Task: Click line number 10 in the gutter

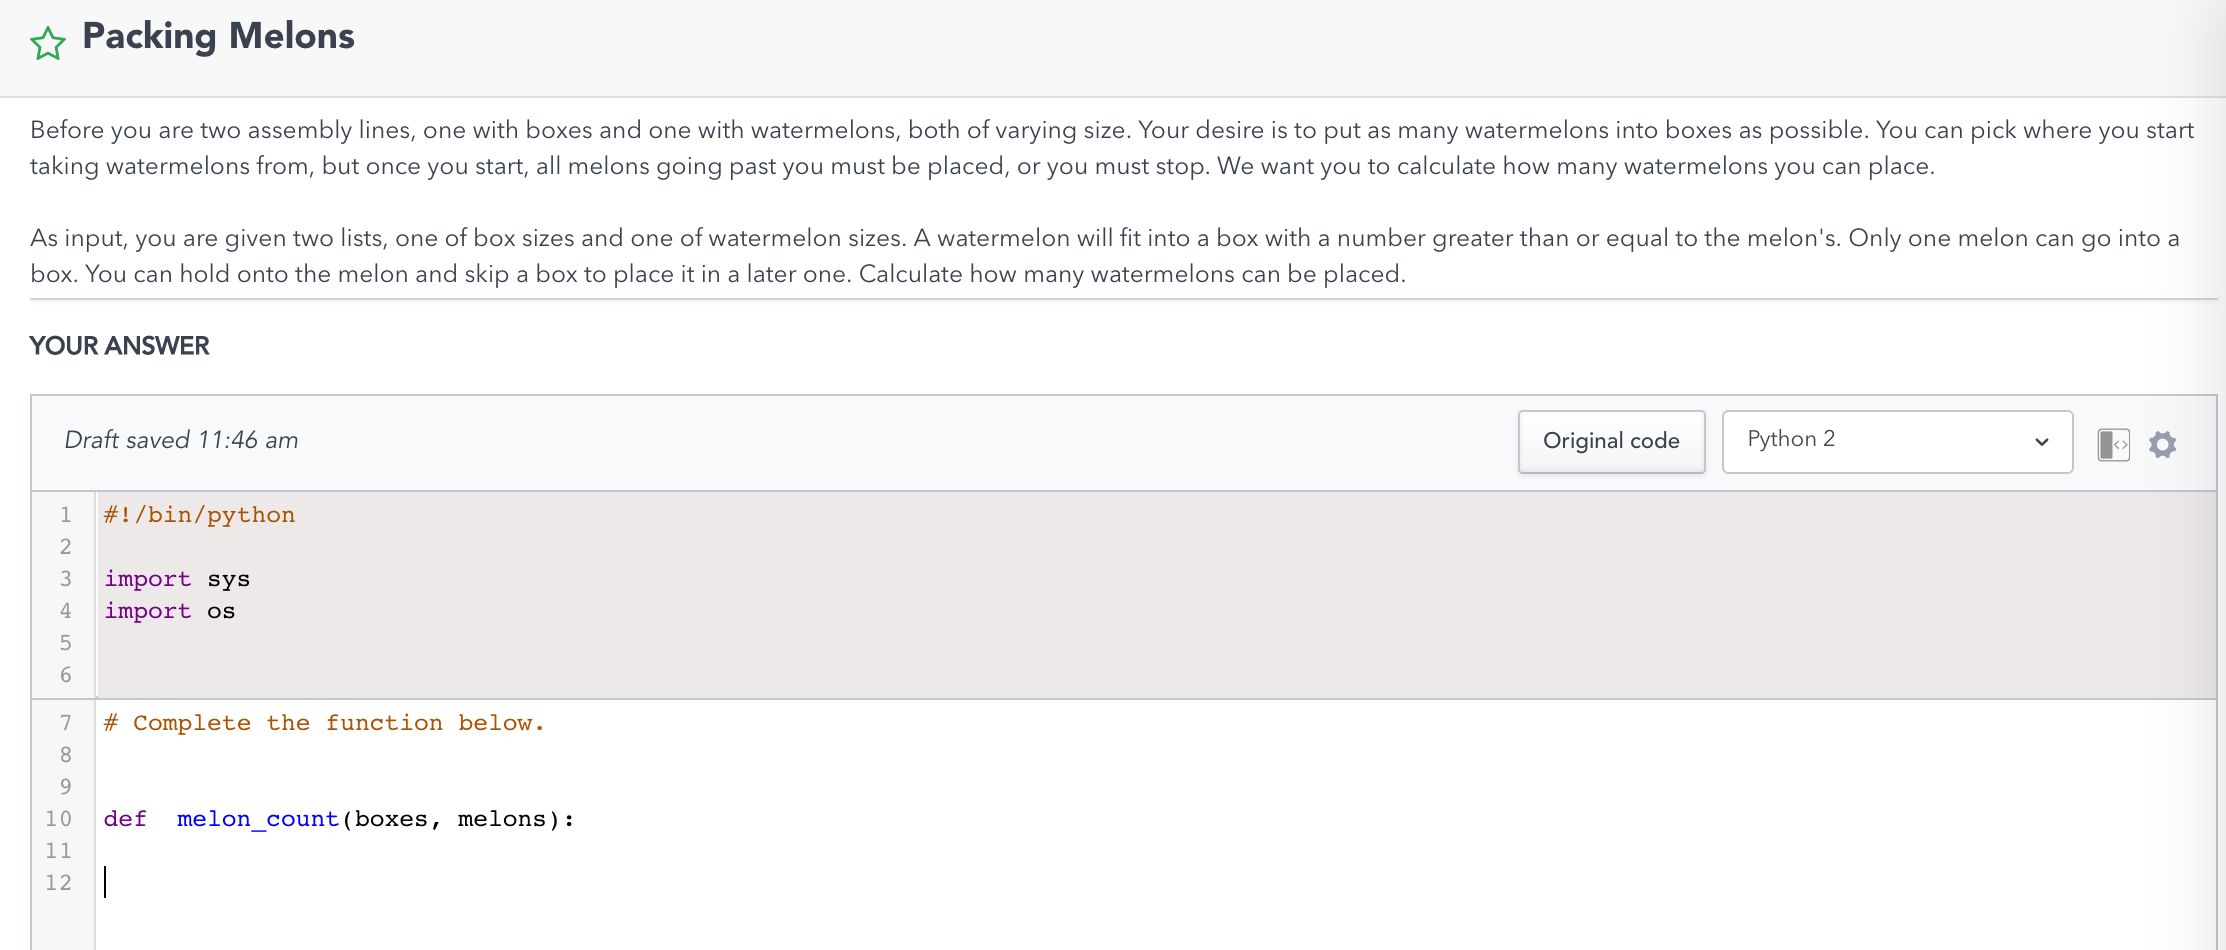Action: tap(58, 818)
